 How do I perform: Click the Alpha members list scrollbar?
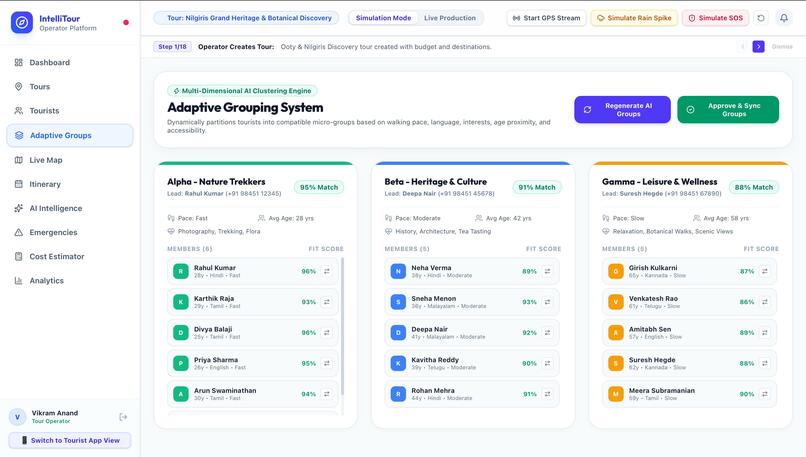(342, 326)
